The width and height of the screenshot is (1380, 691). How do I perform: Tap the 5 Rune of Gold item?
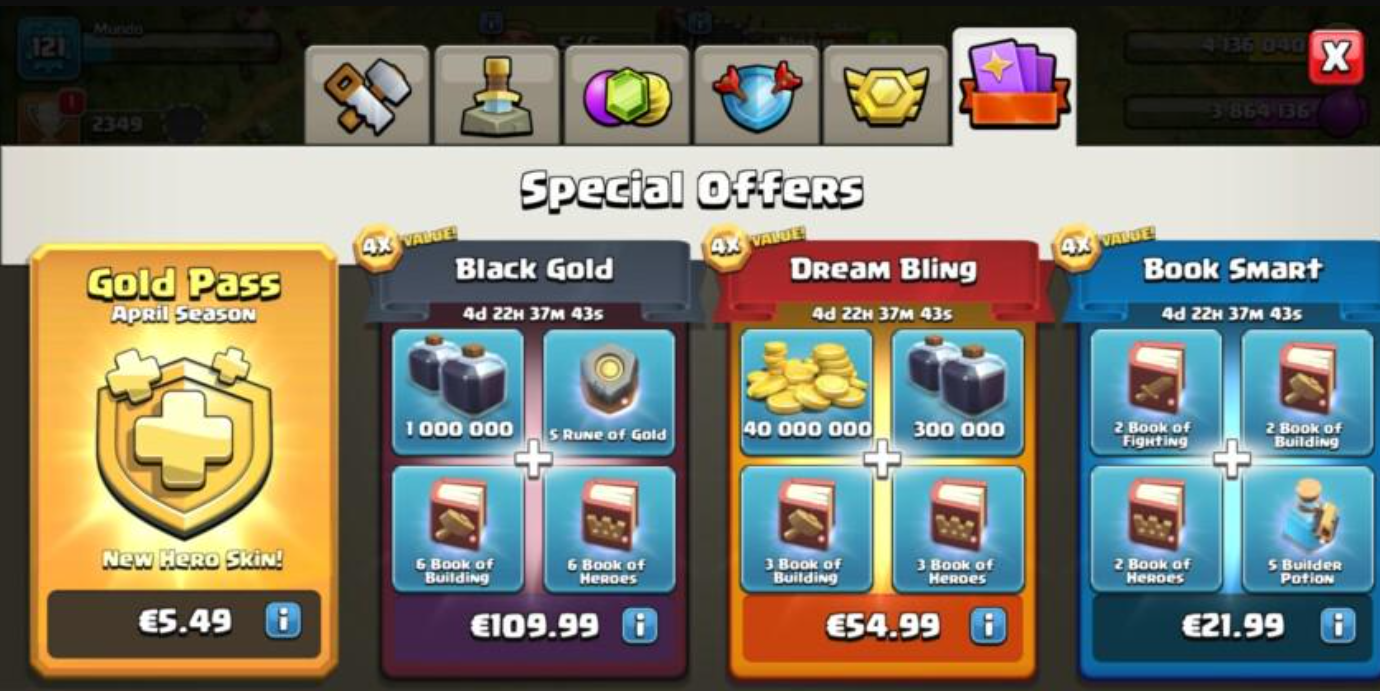click(609, 392)
